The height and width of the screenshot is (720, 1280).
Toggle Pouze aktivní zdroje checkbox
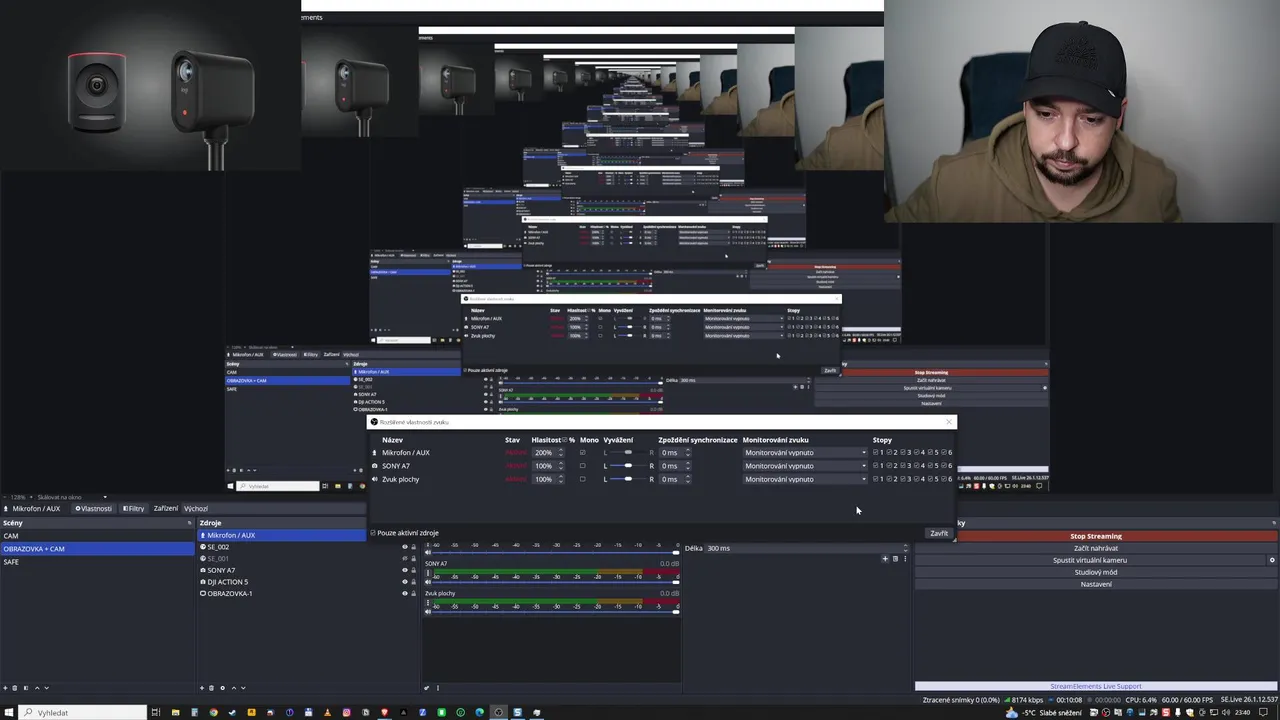click(373, 533)
